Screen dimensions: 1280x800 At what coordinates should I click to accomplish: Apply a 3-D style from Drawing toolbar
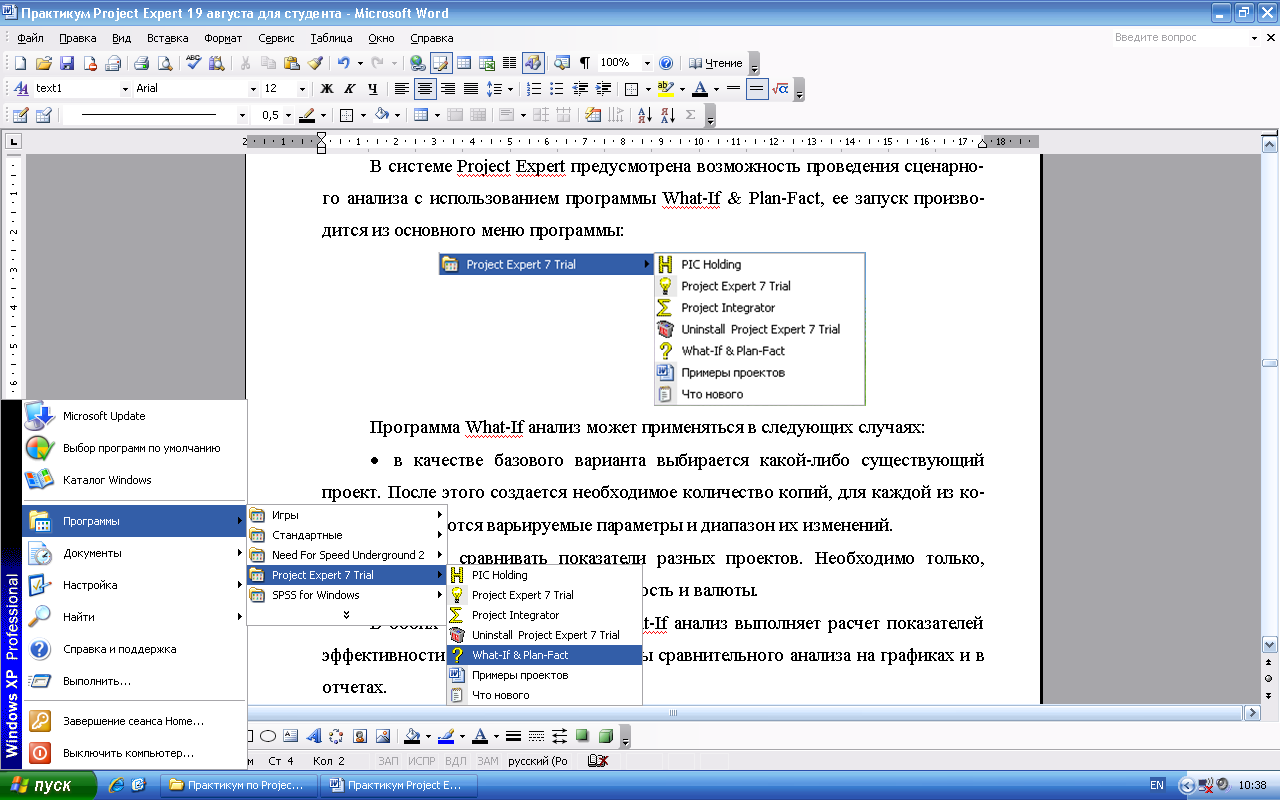[605, 736]
